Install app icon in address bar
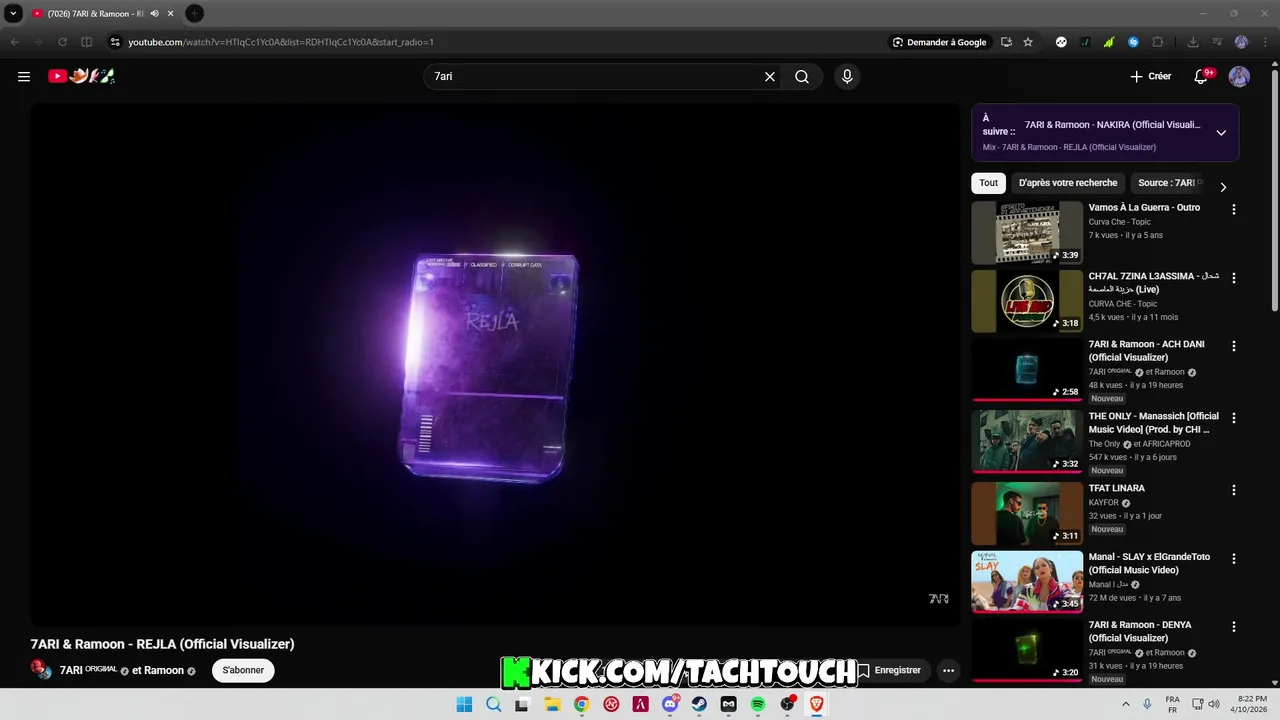This screenshot has height=720, width=1280. [1006, 42]
